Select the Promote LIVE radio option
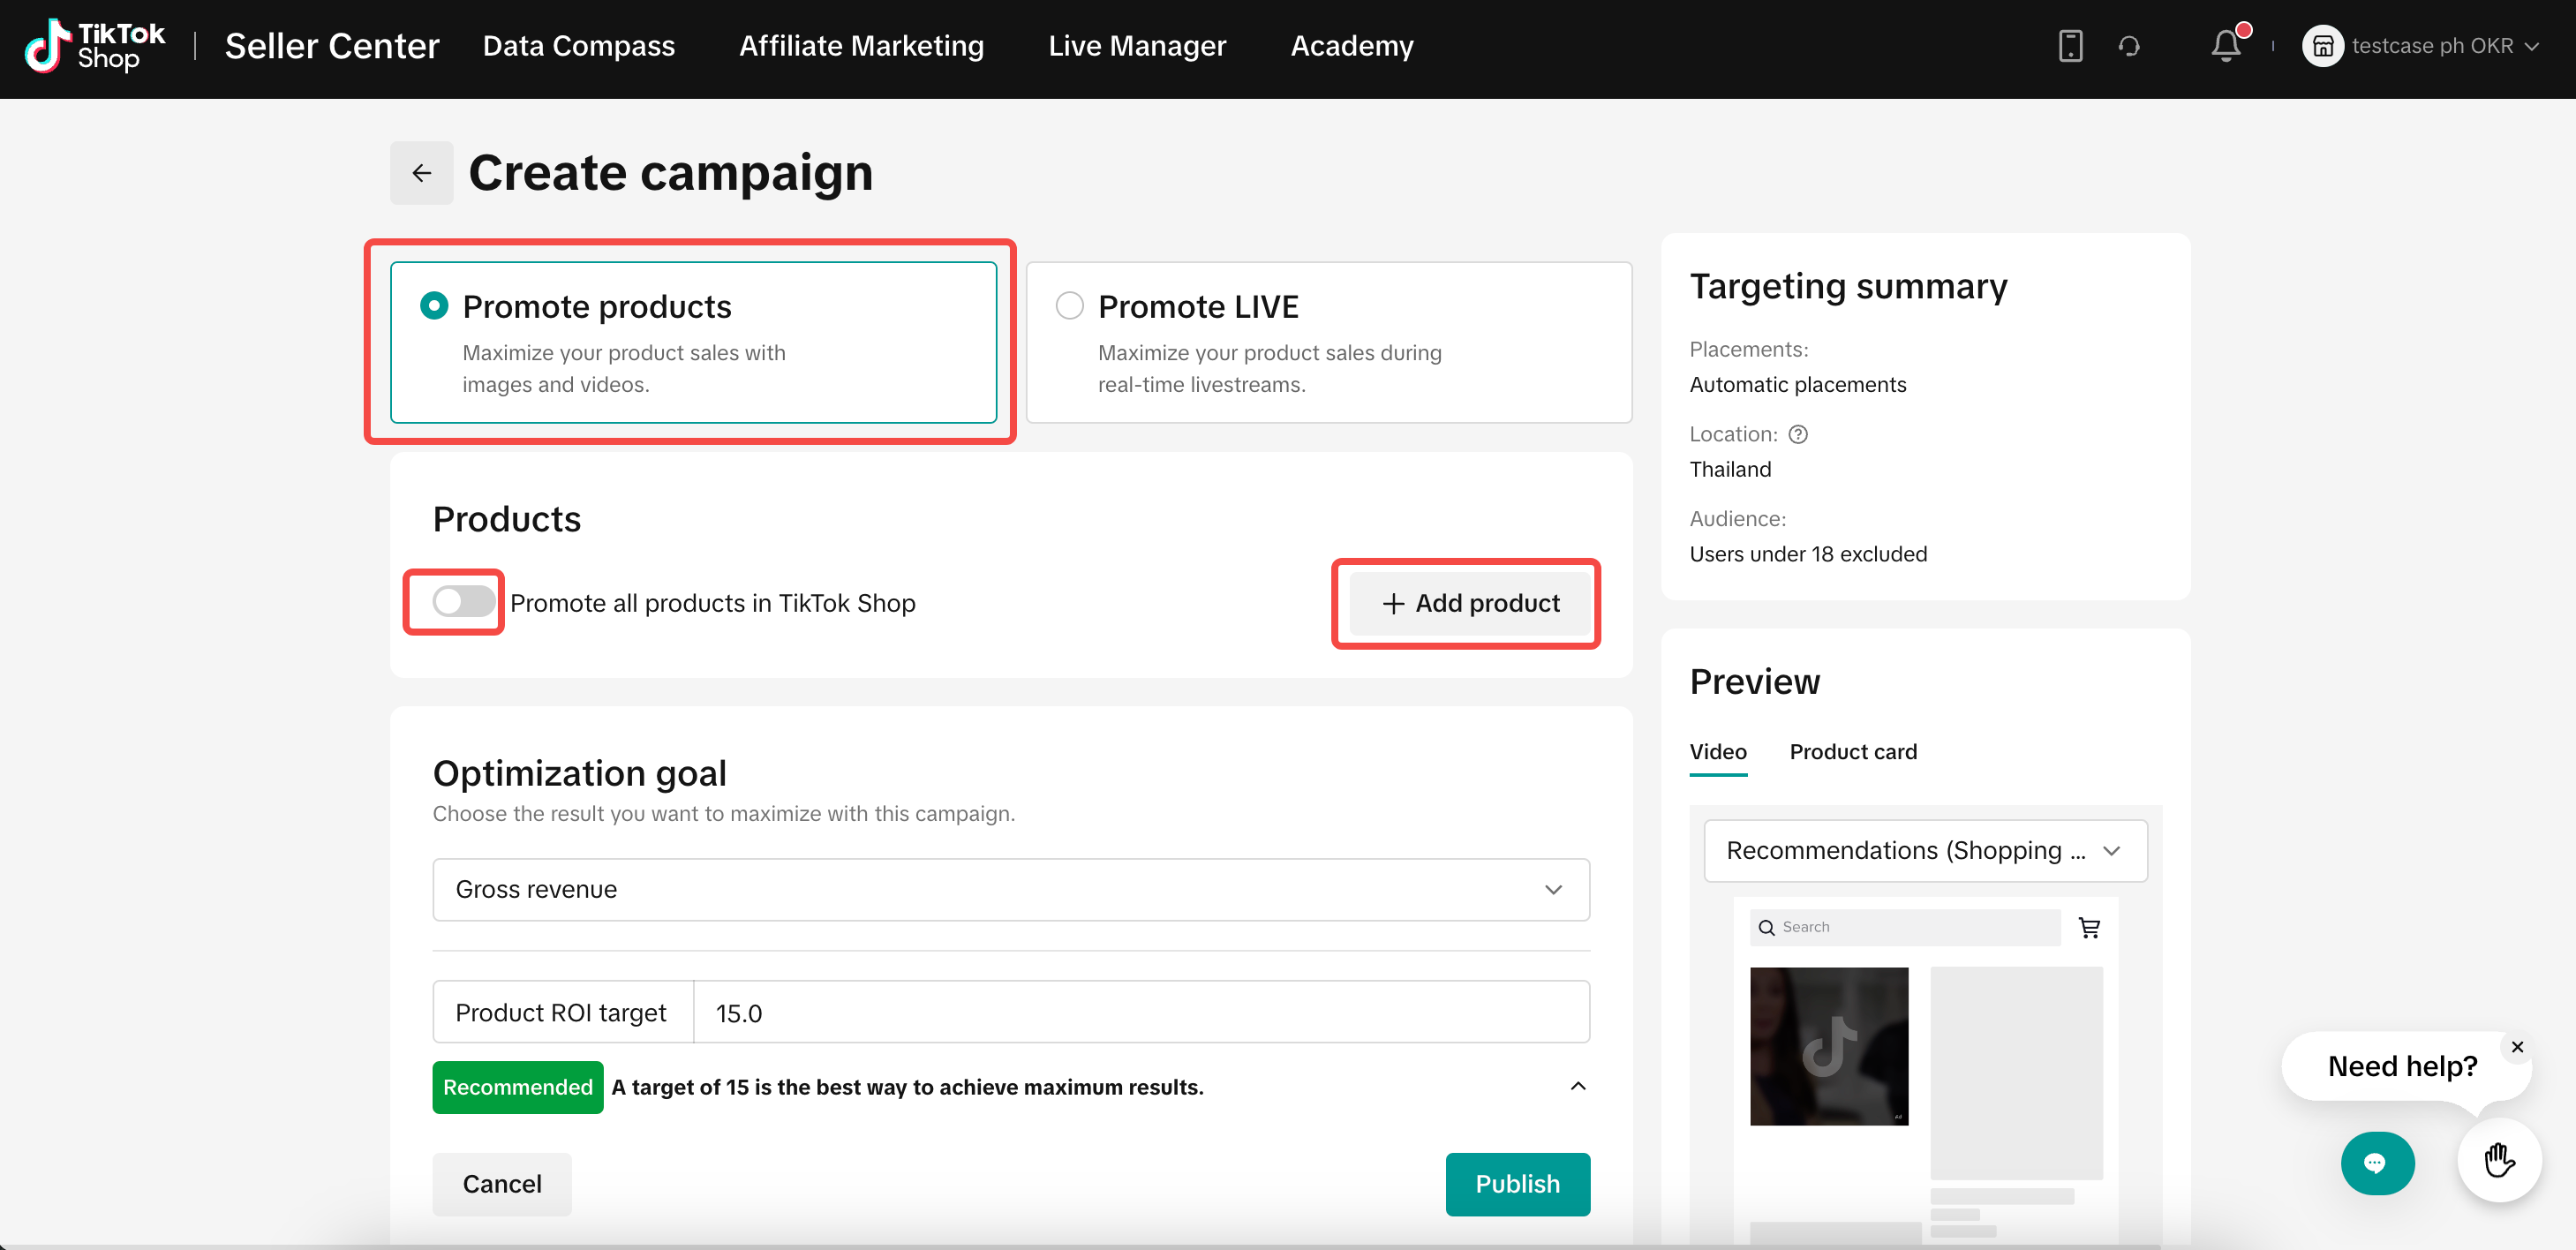The height and width of the screenshot is (1250, 2576). [x=1070, y=306]
